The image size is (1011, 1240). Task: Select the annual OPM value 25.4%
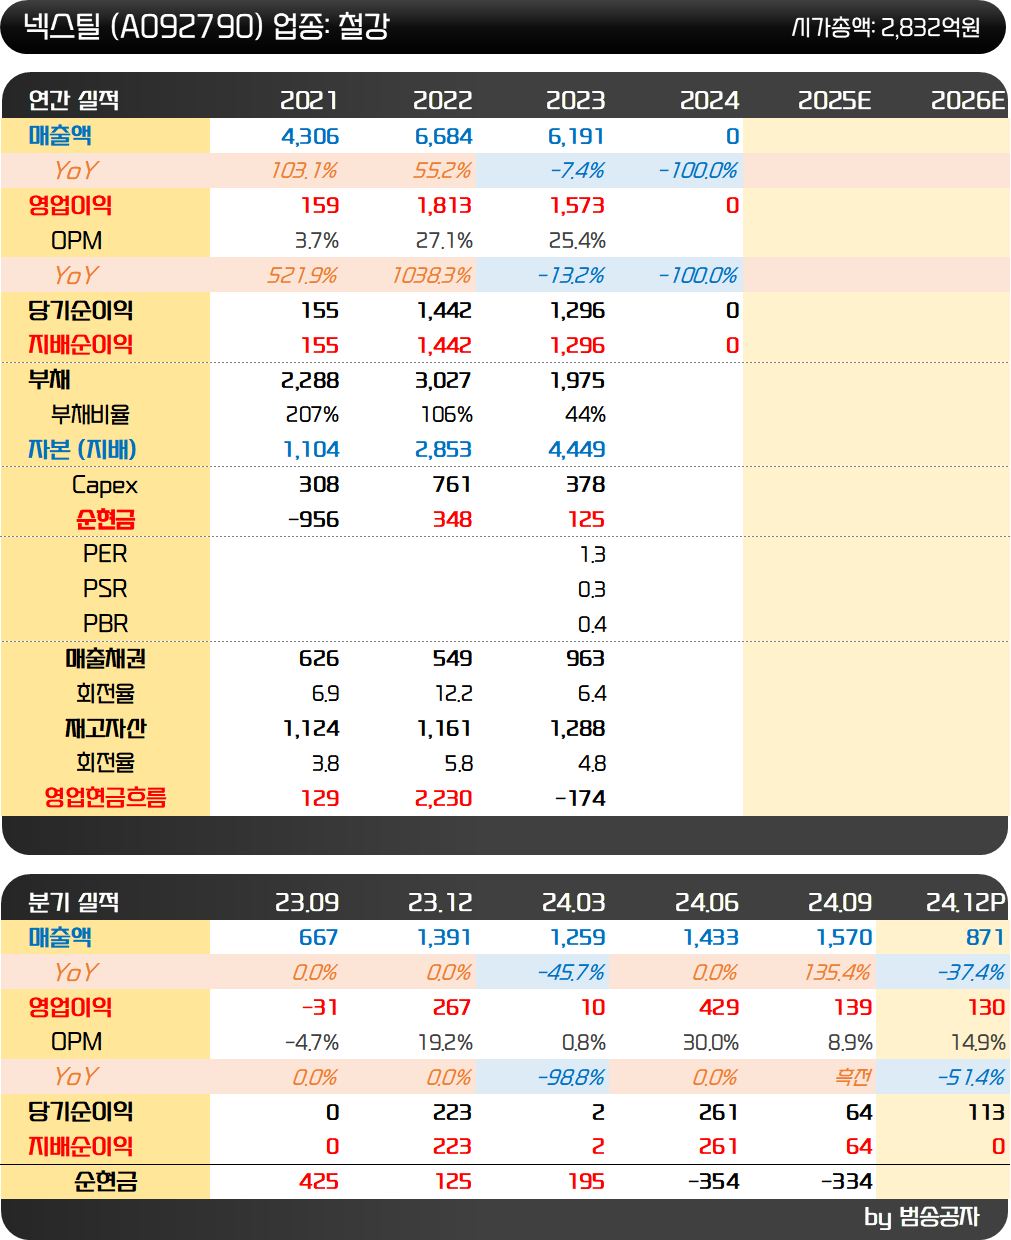pyautogui.click(x=577, y=241)
